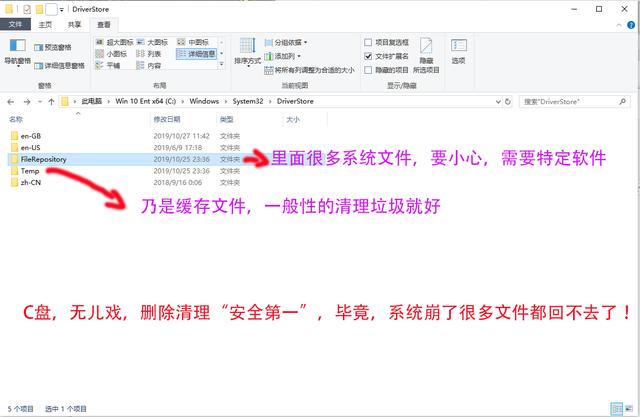Sort by 类型 type column header
The image size is (640, 417).
coord(249,120)
